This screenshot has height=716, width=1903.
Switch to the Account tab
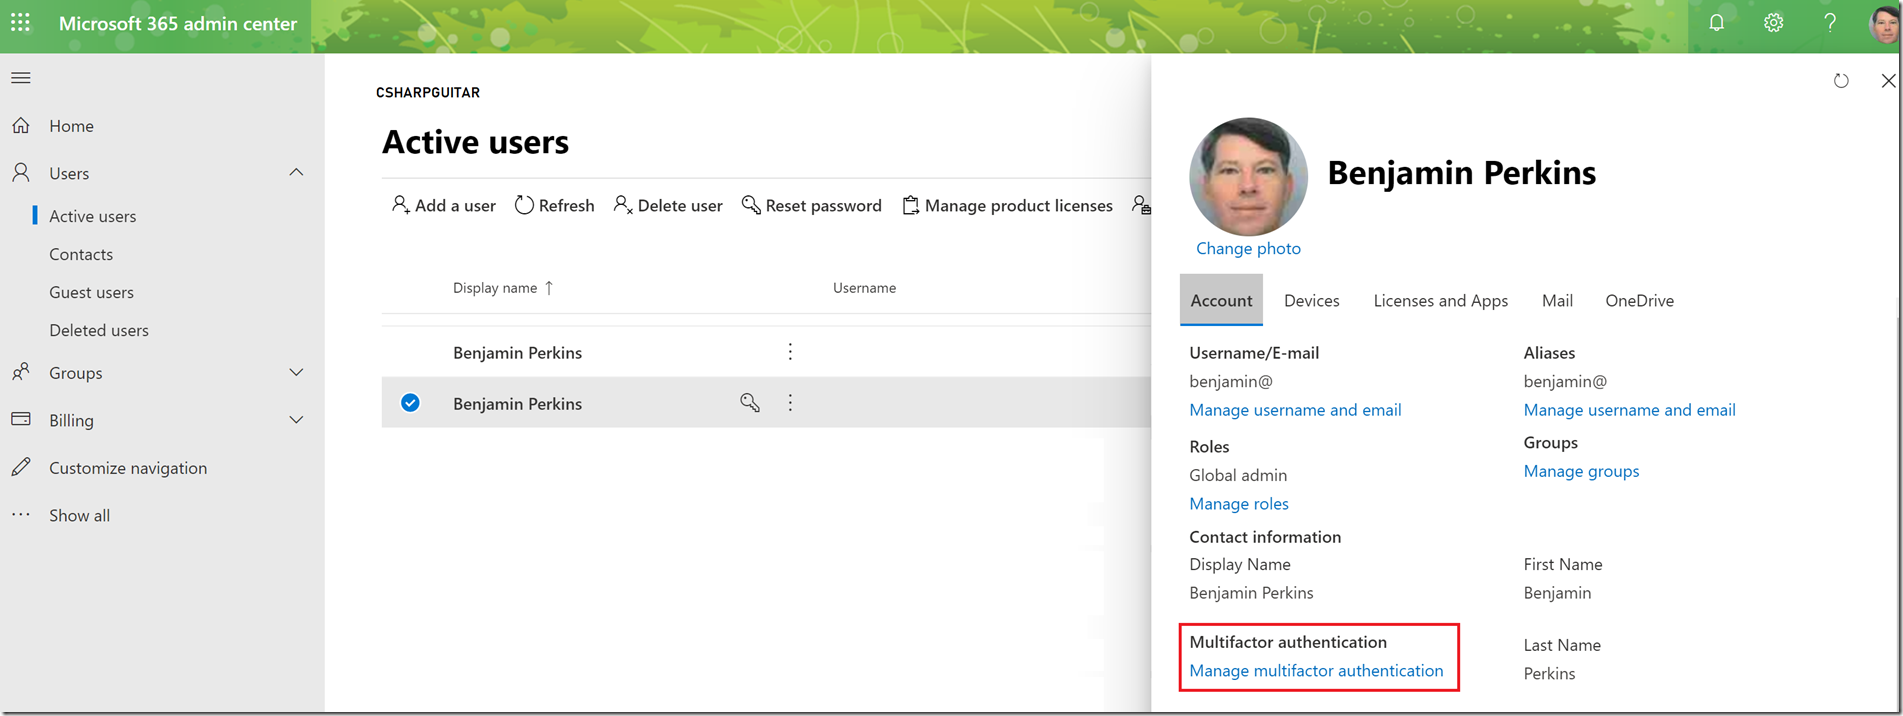pyautogui.click(x=1221, y=300)
